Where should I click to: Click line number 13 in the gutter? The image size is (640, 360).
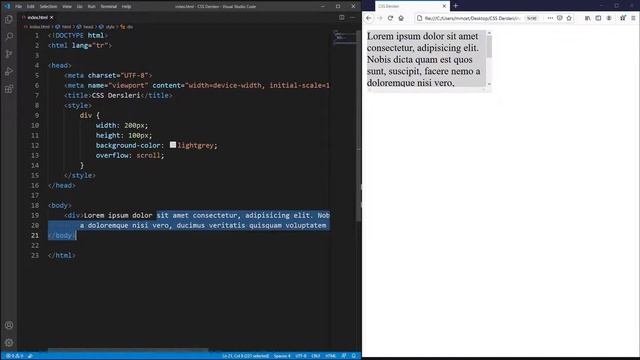[35, 156]
